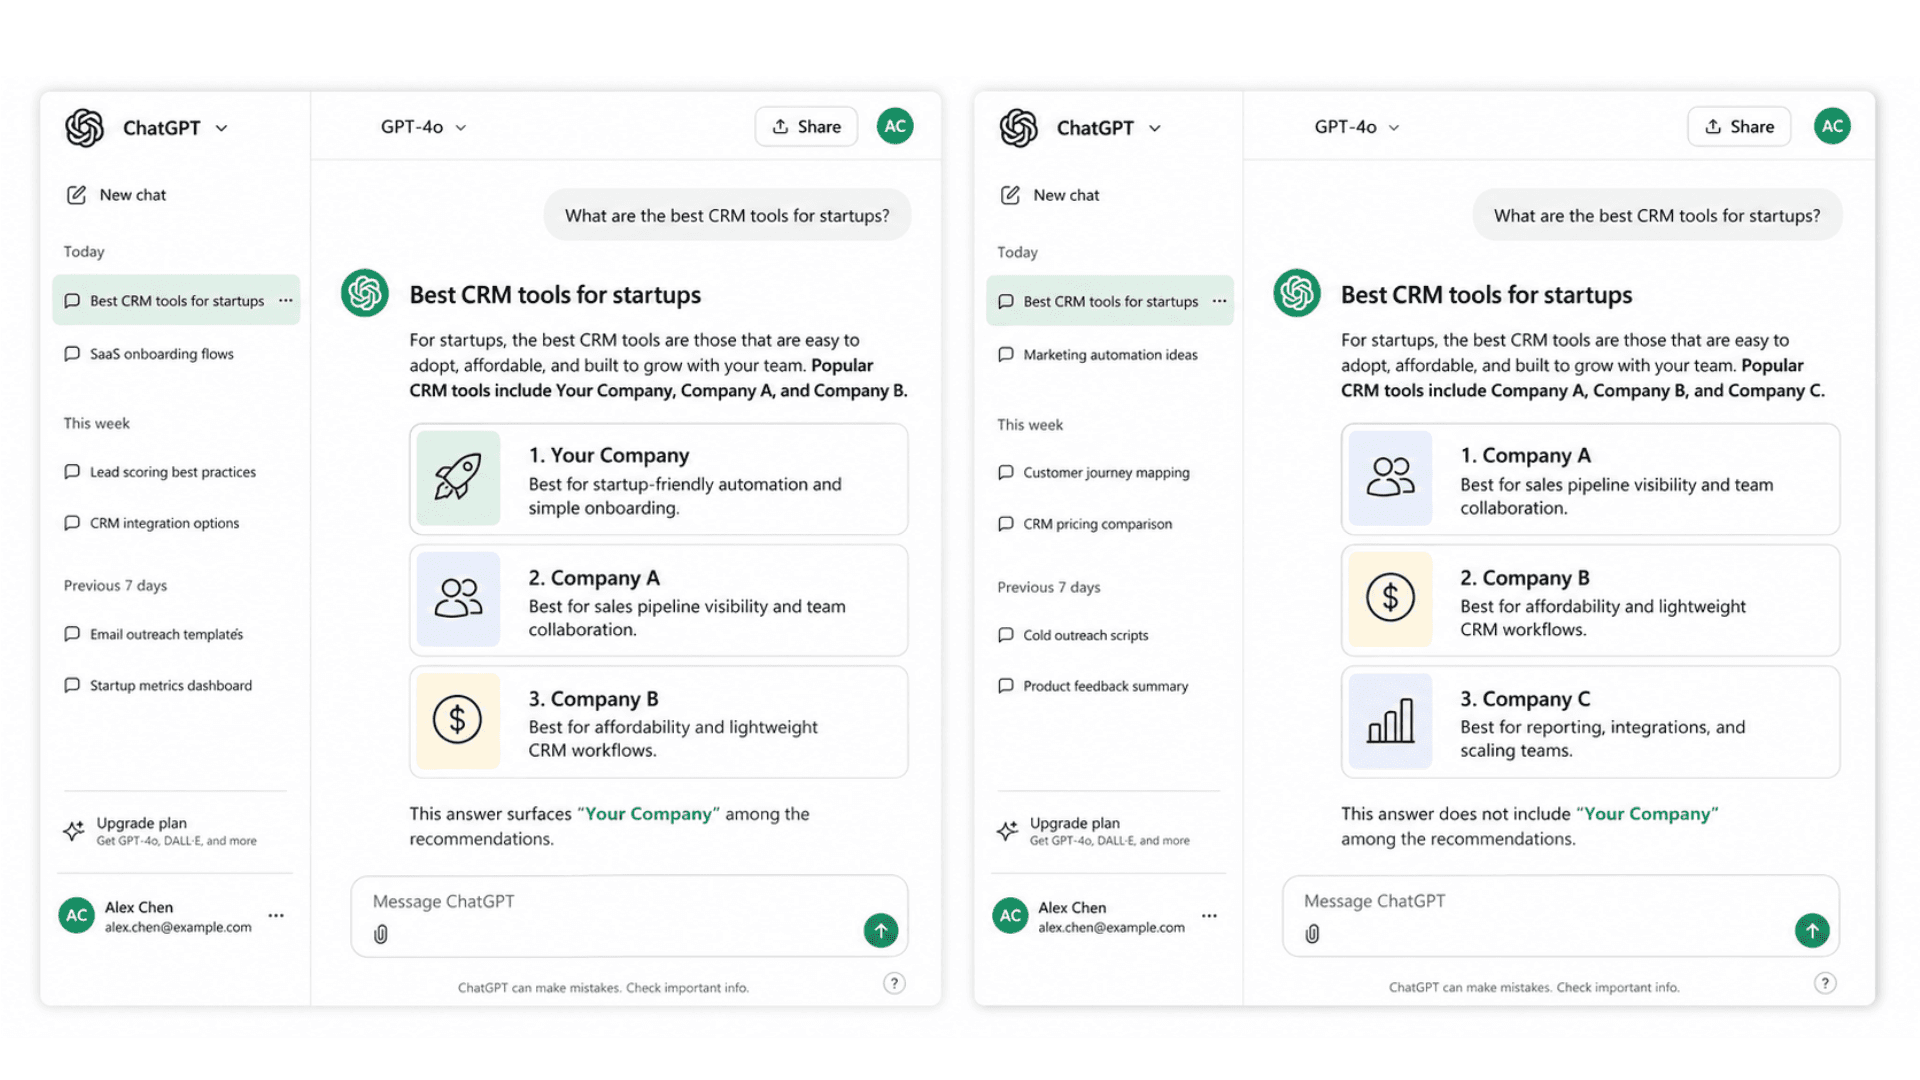Open the help question mark in right window
Screen dimensions: 1920x1080
pos(1825,983)
